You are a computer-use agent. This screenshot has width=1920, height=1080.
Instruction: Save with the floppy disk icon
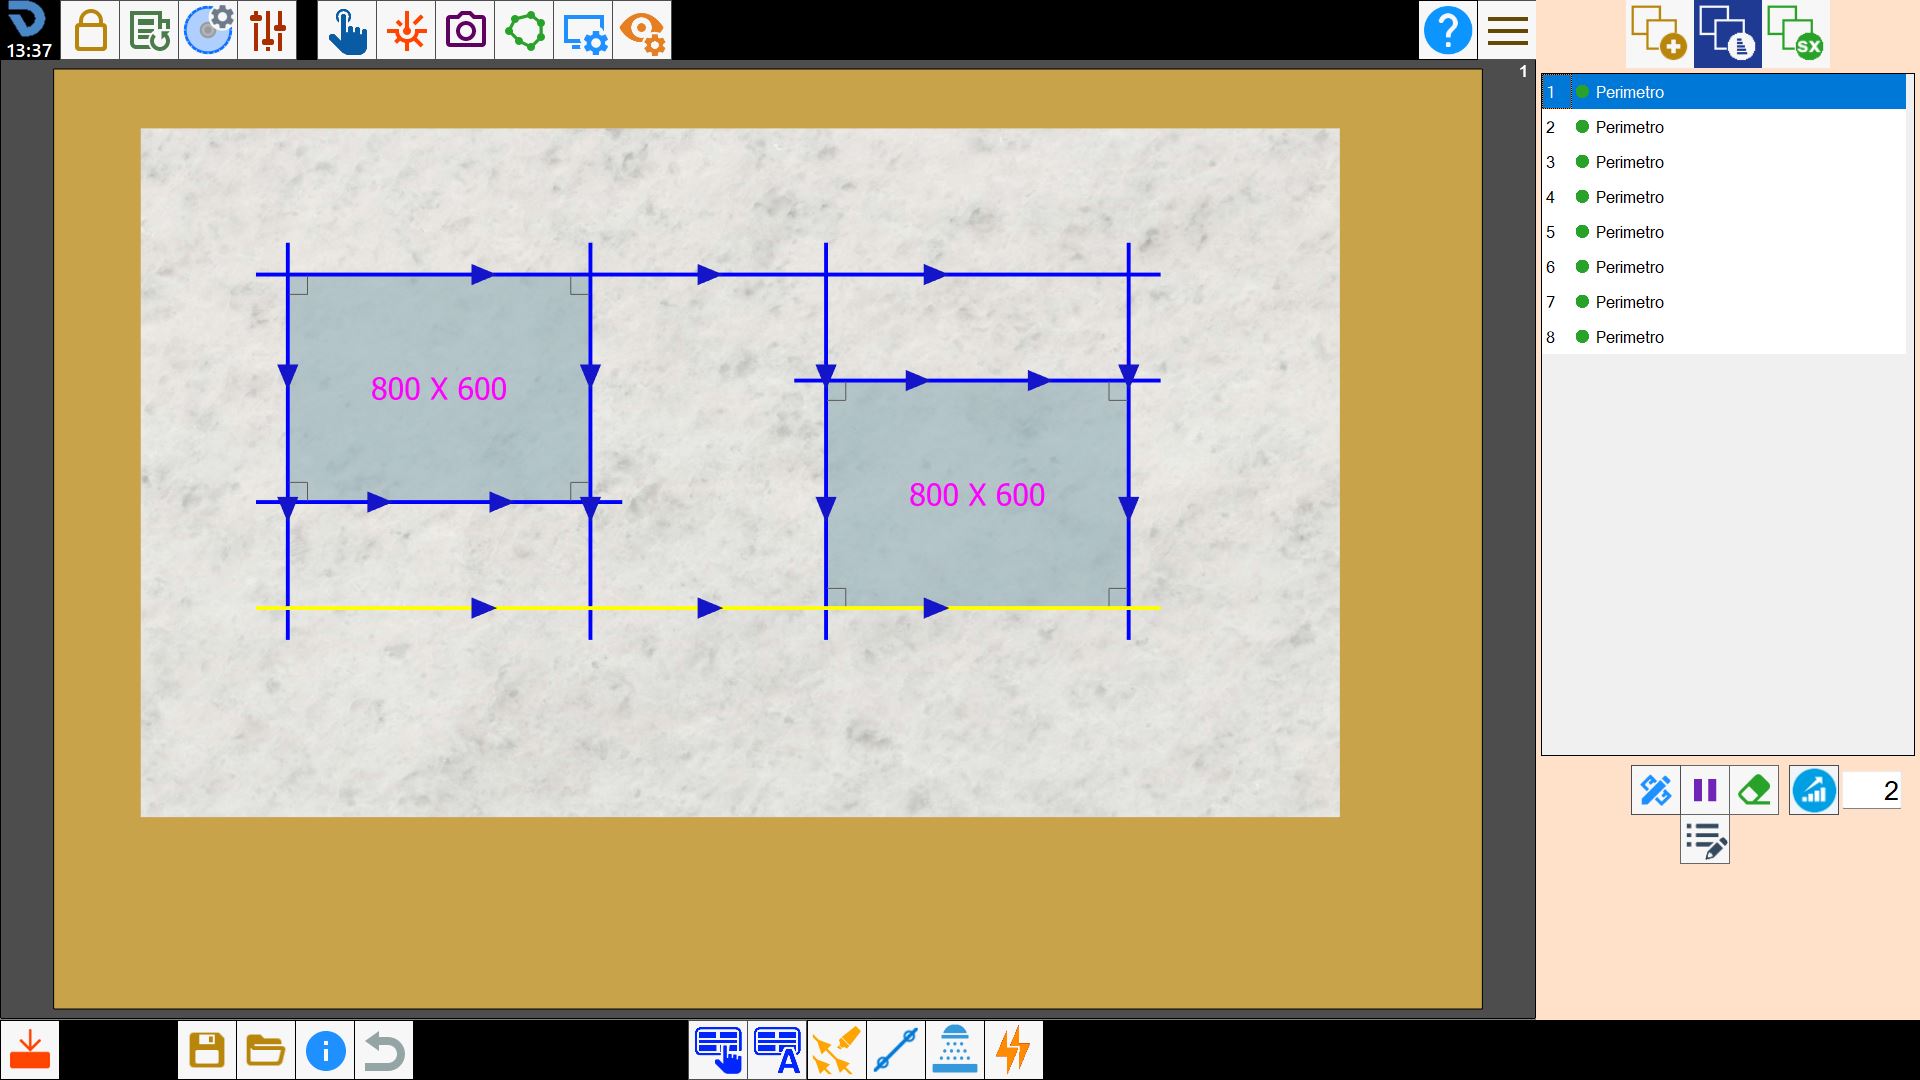point(207,1050)
